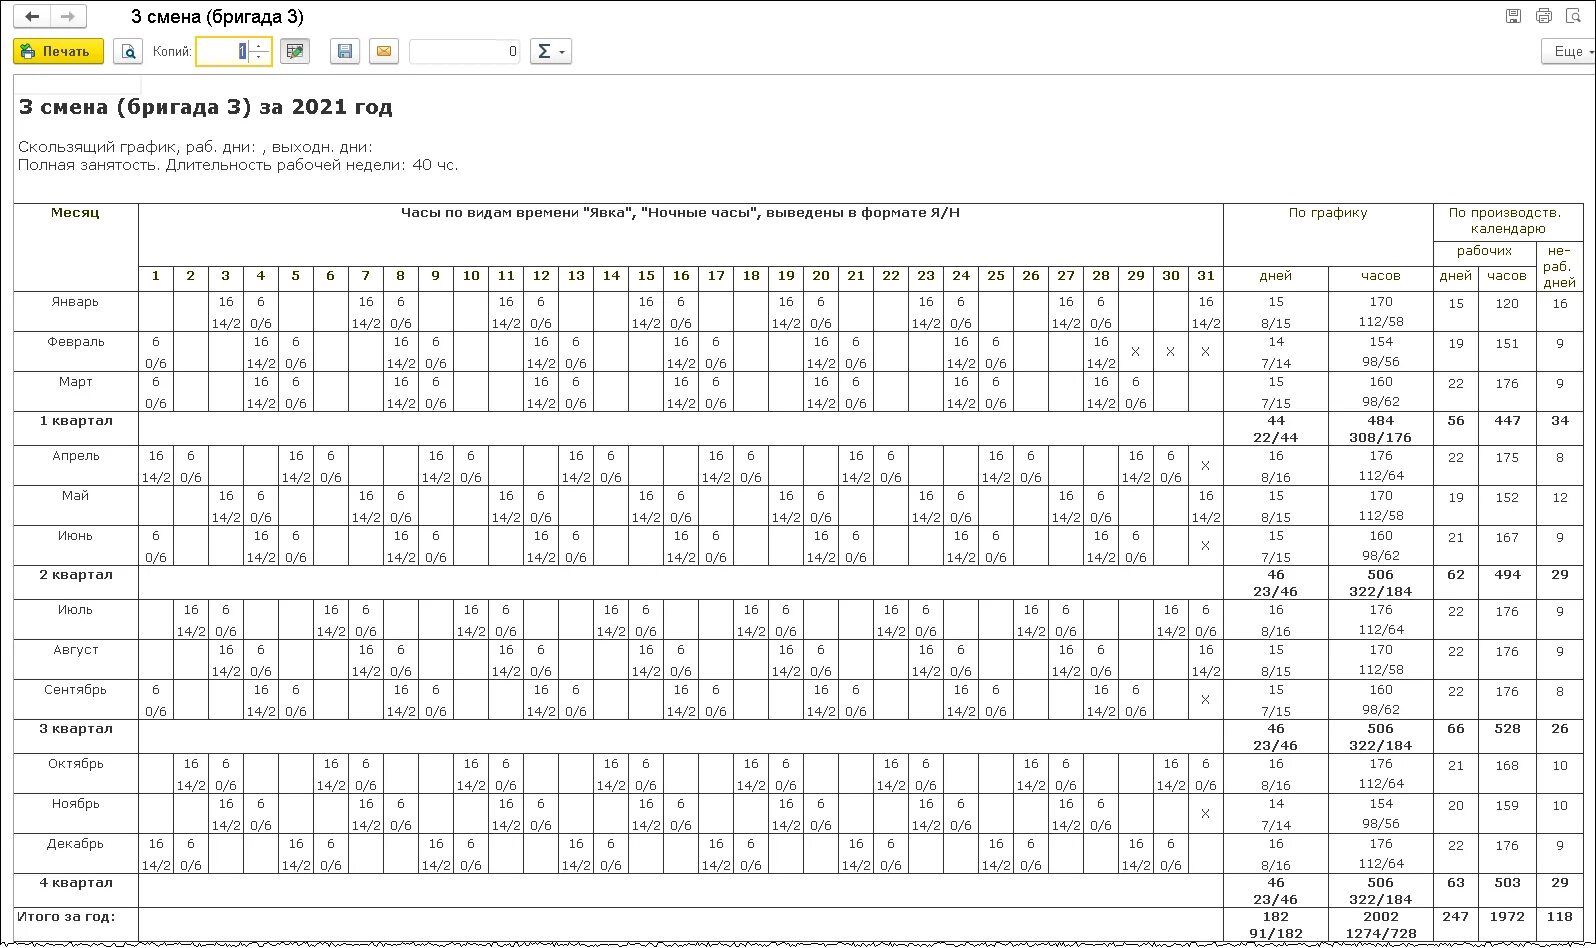Select the 1 квартал row label
This screenshot has width=1596, height=948.
point(76,420)
